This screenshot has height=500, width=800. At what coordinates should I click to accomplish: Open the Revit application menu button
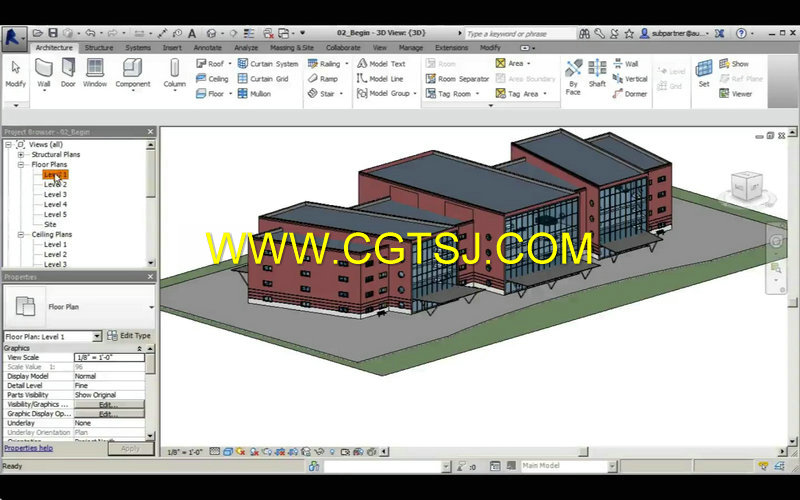coord(14,39)
